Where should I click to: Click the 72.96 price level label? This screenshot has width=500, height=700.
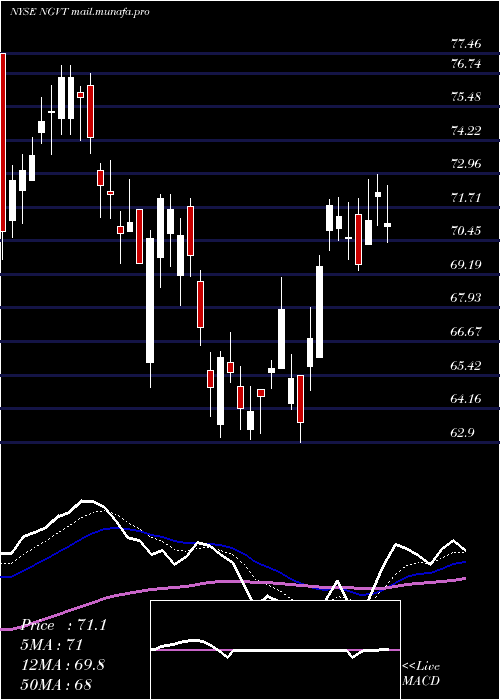(466, 164)
